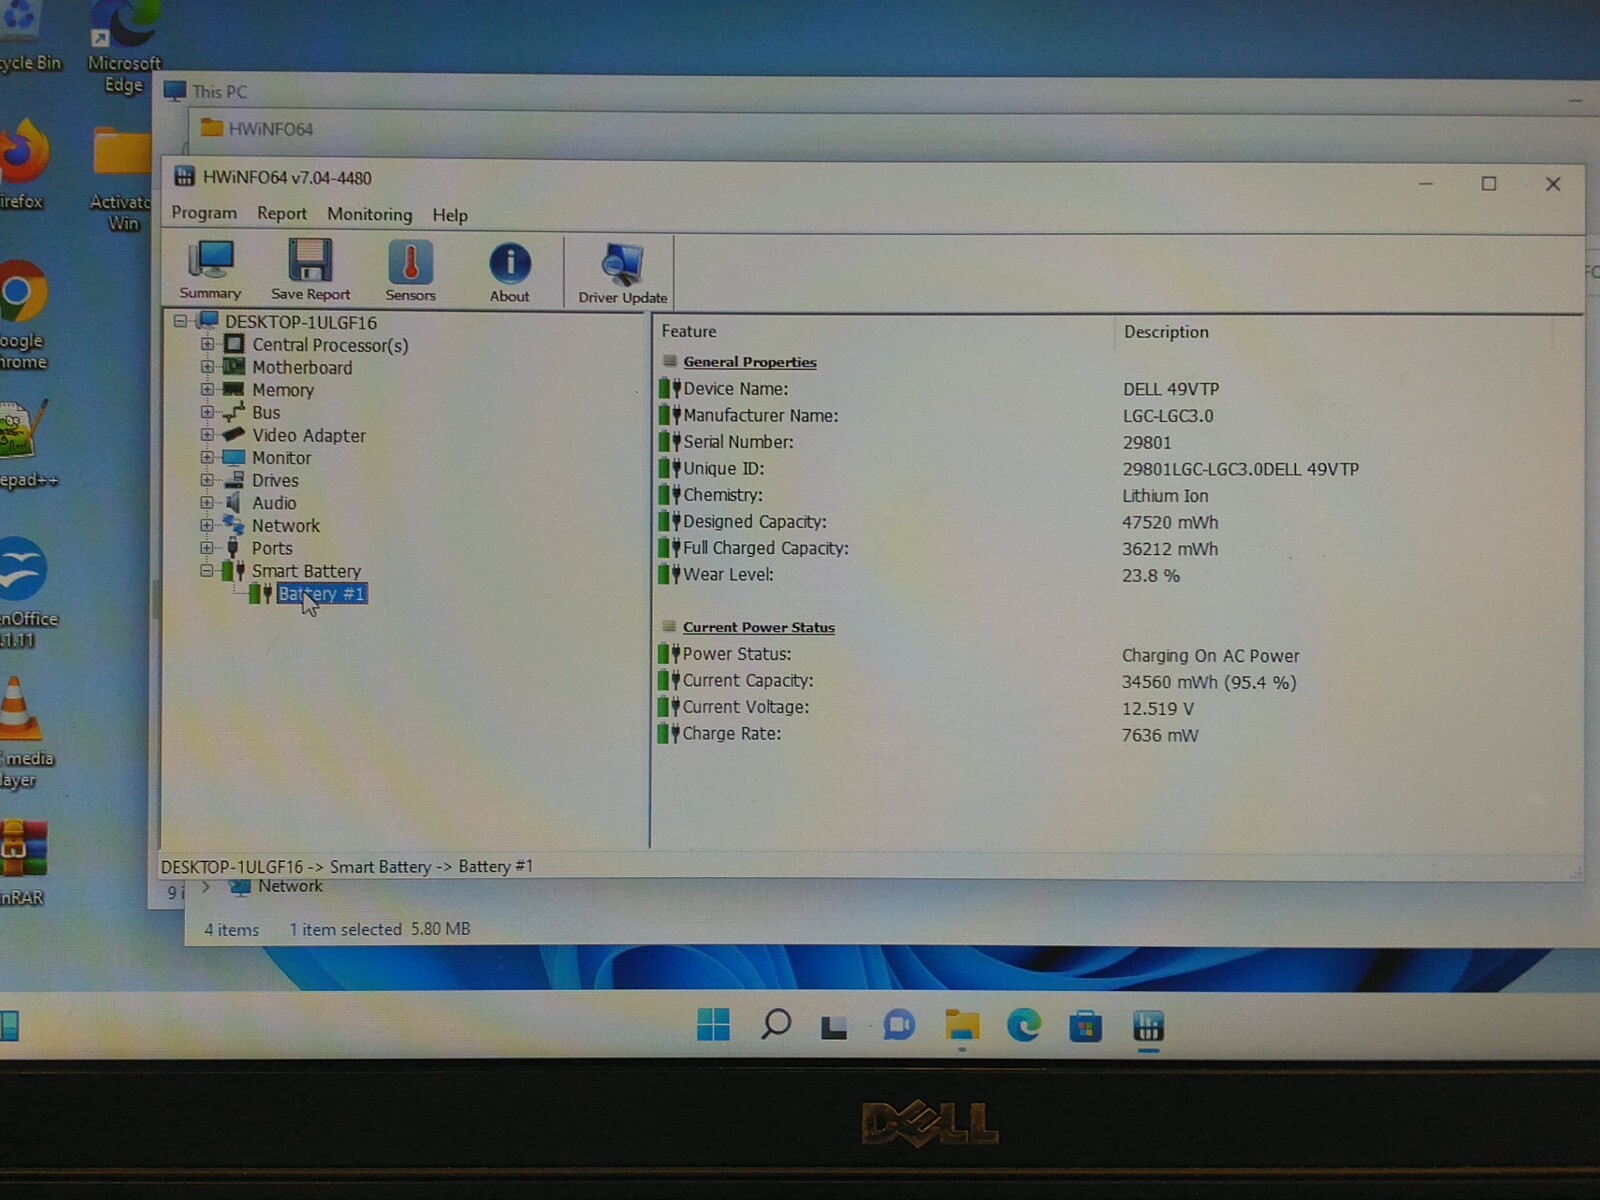Collapse the DESKTOP-1ULGF16 root node
The image size is (1600, 1200).
coord(181,321)
